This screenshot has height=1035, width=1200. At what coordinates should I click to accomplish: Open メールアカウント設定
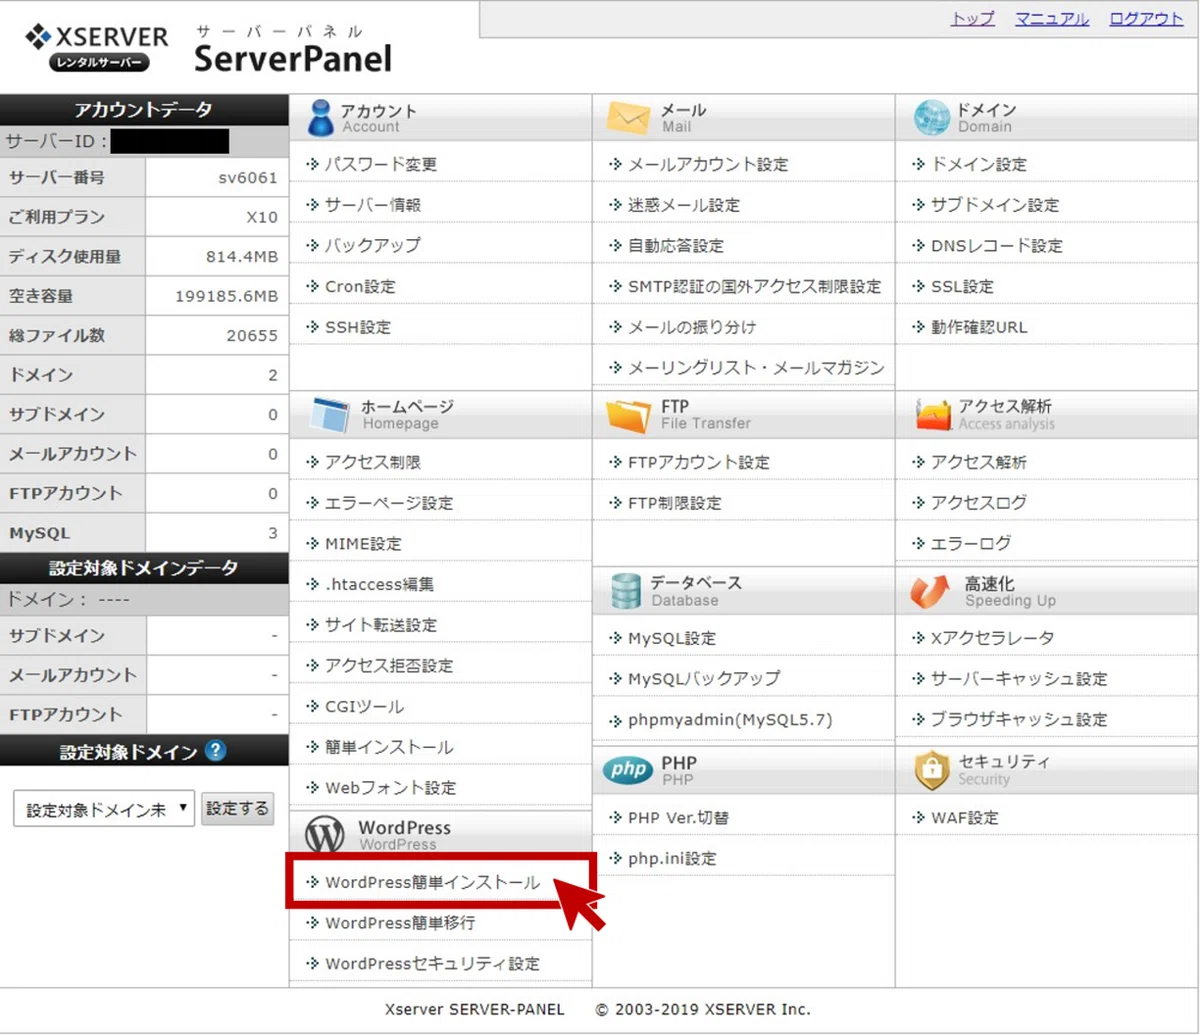(708, 164)
